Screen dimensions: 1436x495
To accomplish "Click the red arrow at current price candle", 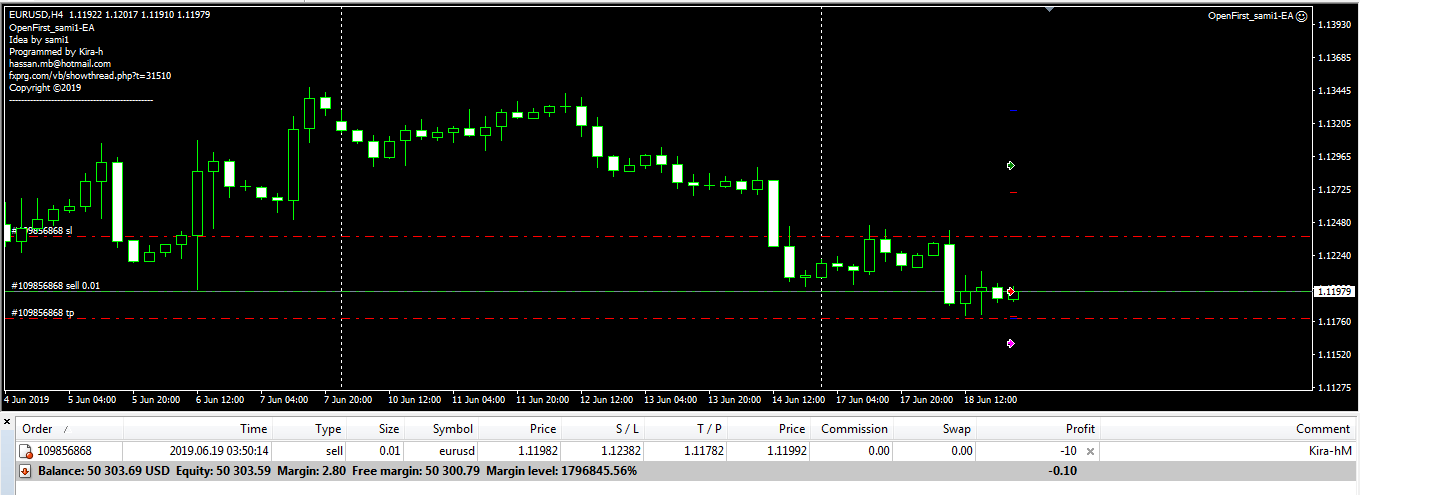I will click(x=1011, y=290).
